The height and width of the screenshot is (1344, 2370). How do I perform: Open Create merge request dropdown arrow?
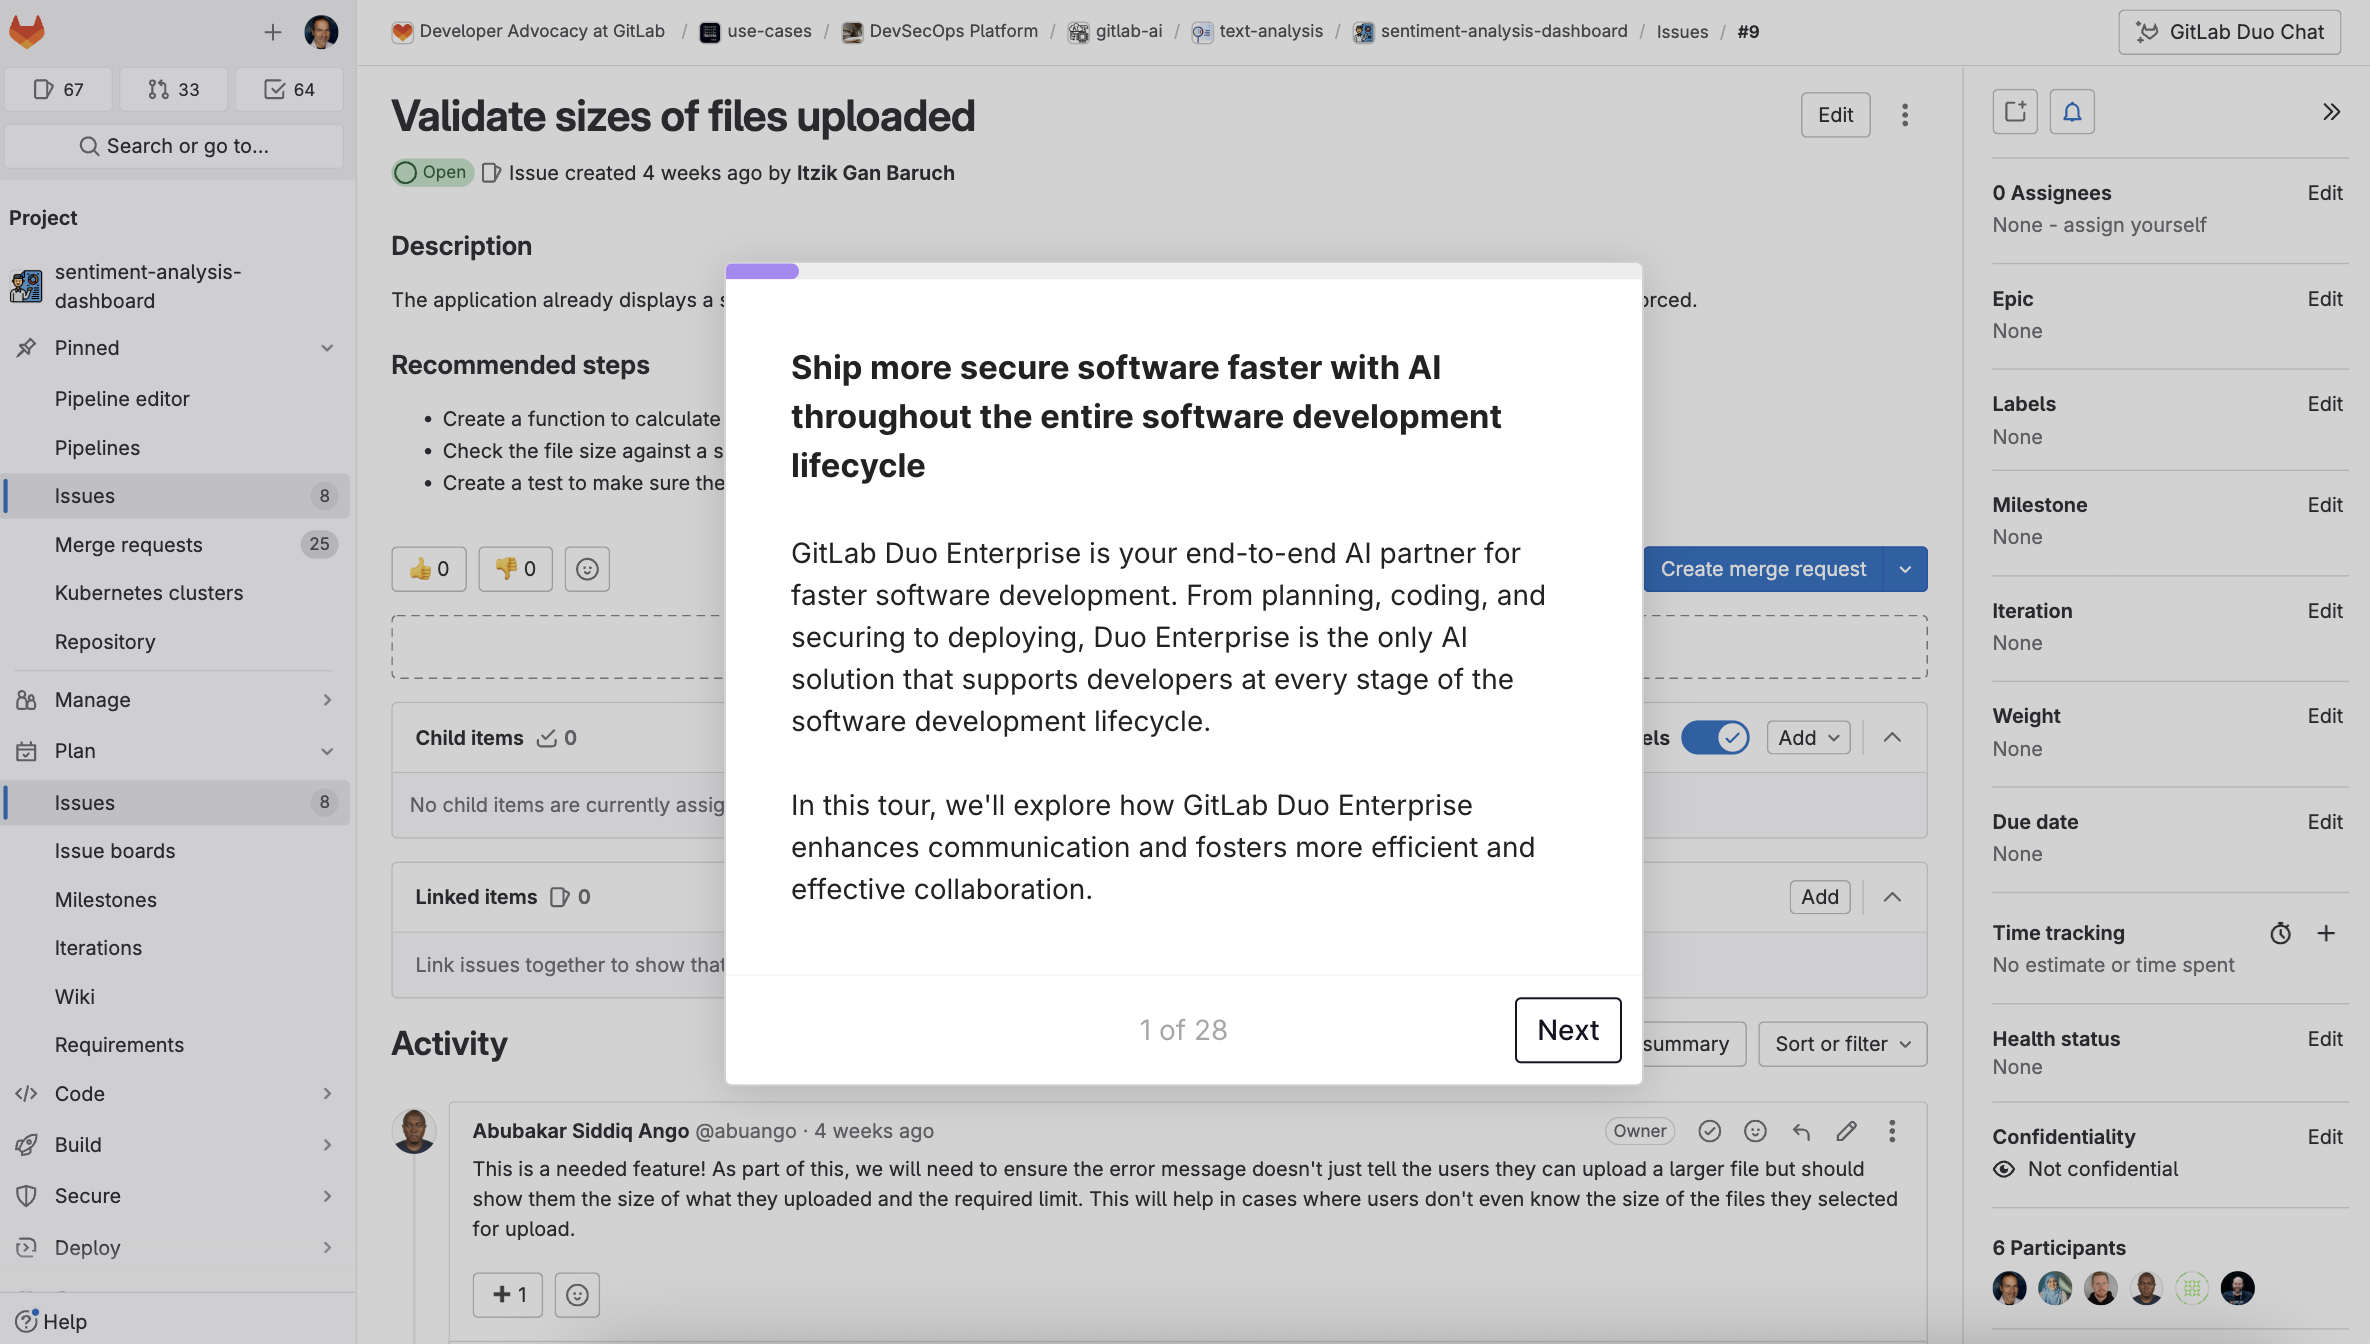tap(1905, 569)
